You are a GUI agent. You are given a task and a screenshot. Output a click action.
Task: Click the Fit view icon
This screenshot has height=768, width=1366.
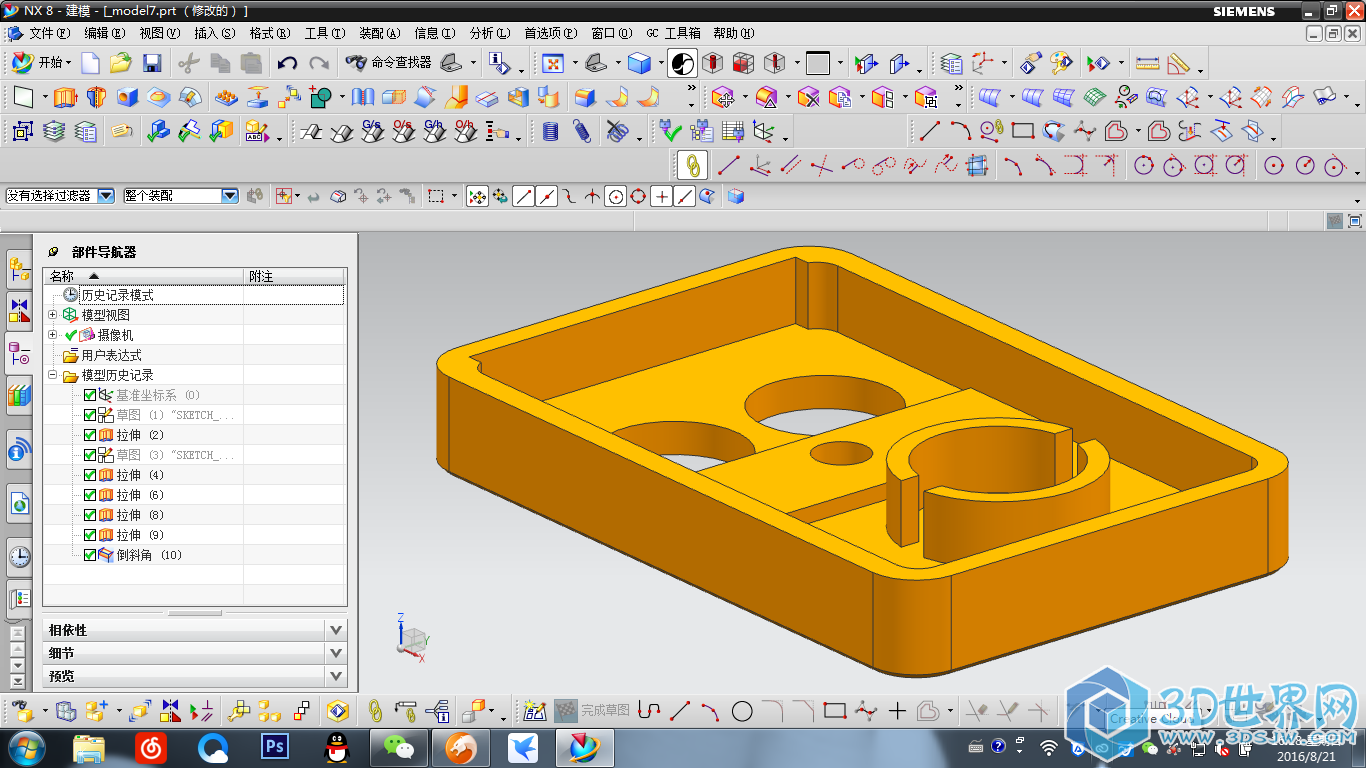coord(552,63)
